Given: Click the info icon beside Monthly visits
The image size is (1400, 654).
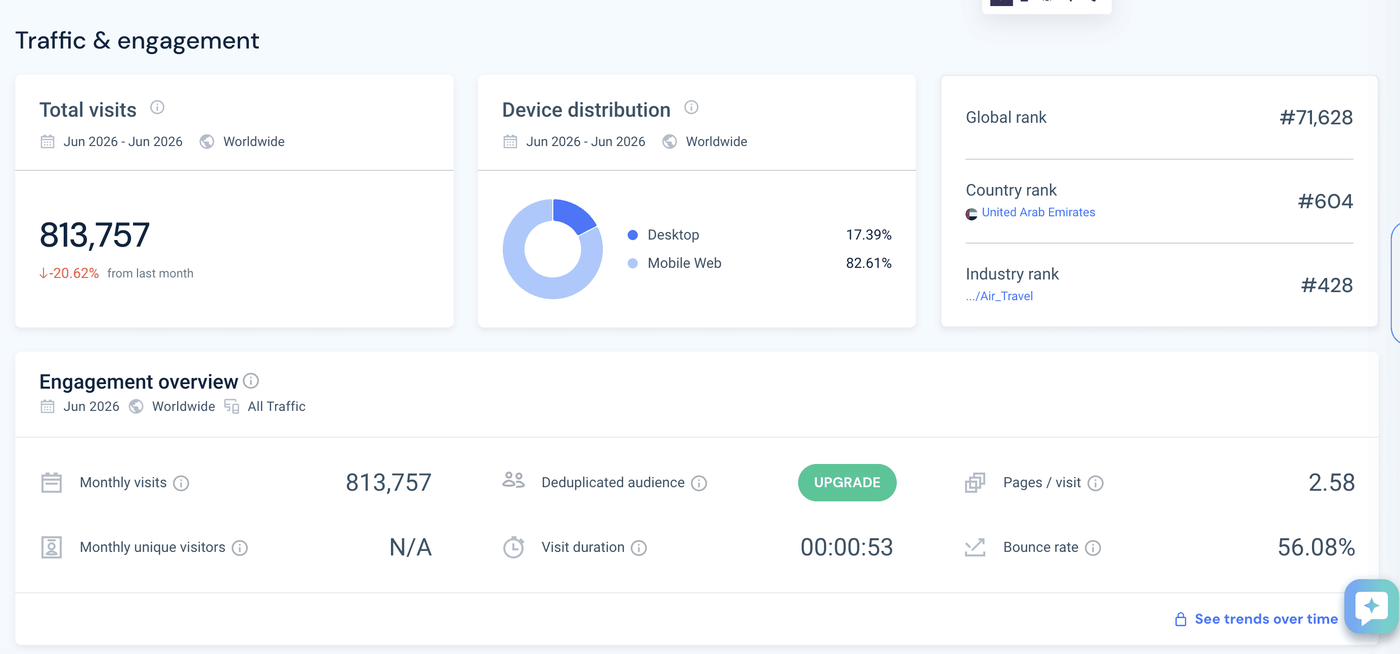Looking at the screenshot, I should pyautogui.click(x=181, y=483).
